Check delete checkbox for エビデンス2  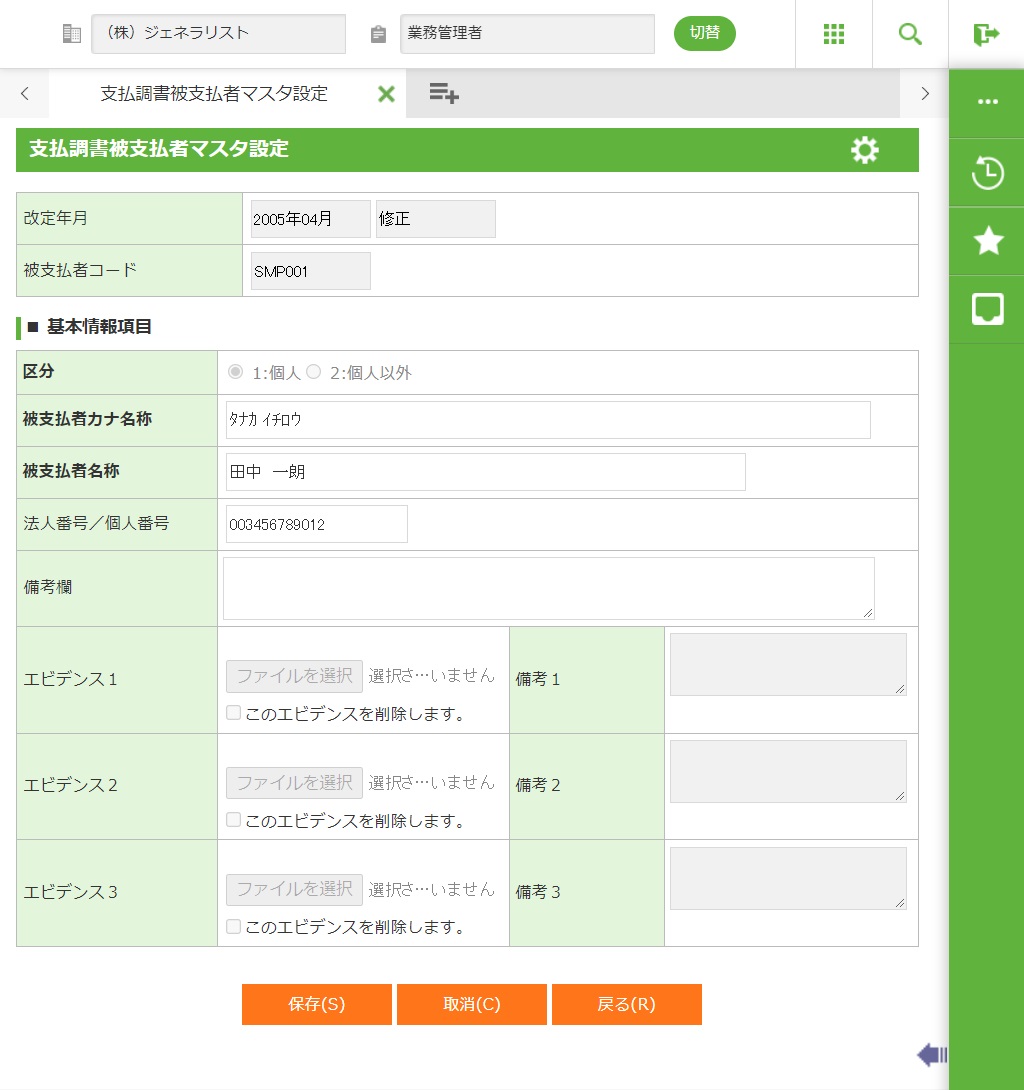click(233, 820)
